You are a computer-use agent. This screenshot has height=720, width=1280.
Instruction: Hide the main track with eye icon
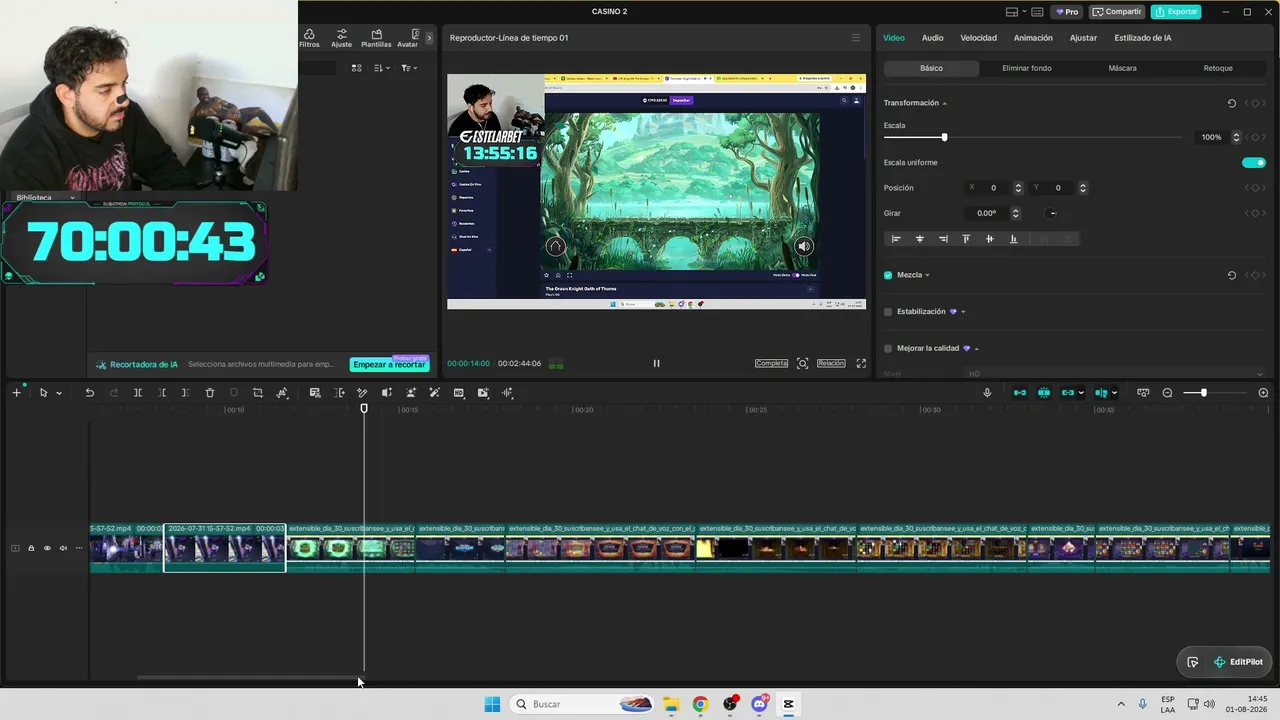[47, 548]
